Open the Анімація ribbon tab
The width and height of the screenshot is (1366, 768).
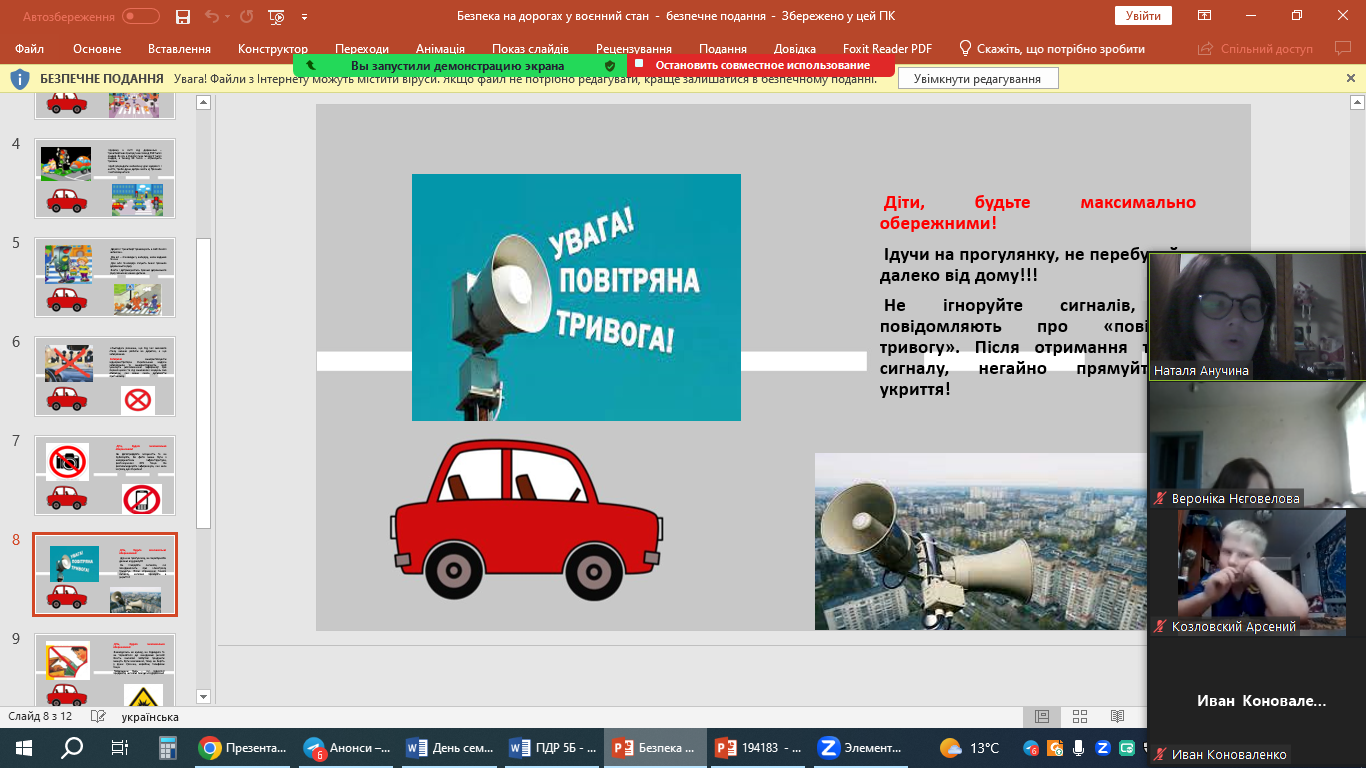[440, 49]
